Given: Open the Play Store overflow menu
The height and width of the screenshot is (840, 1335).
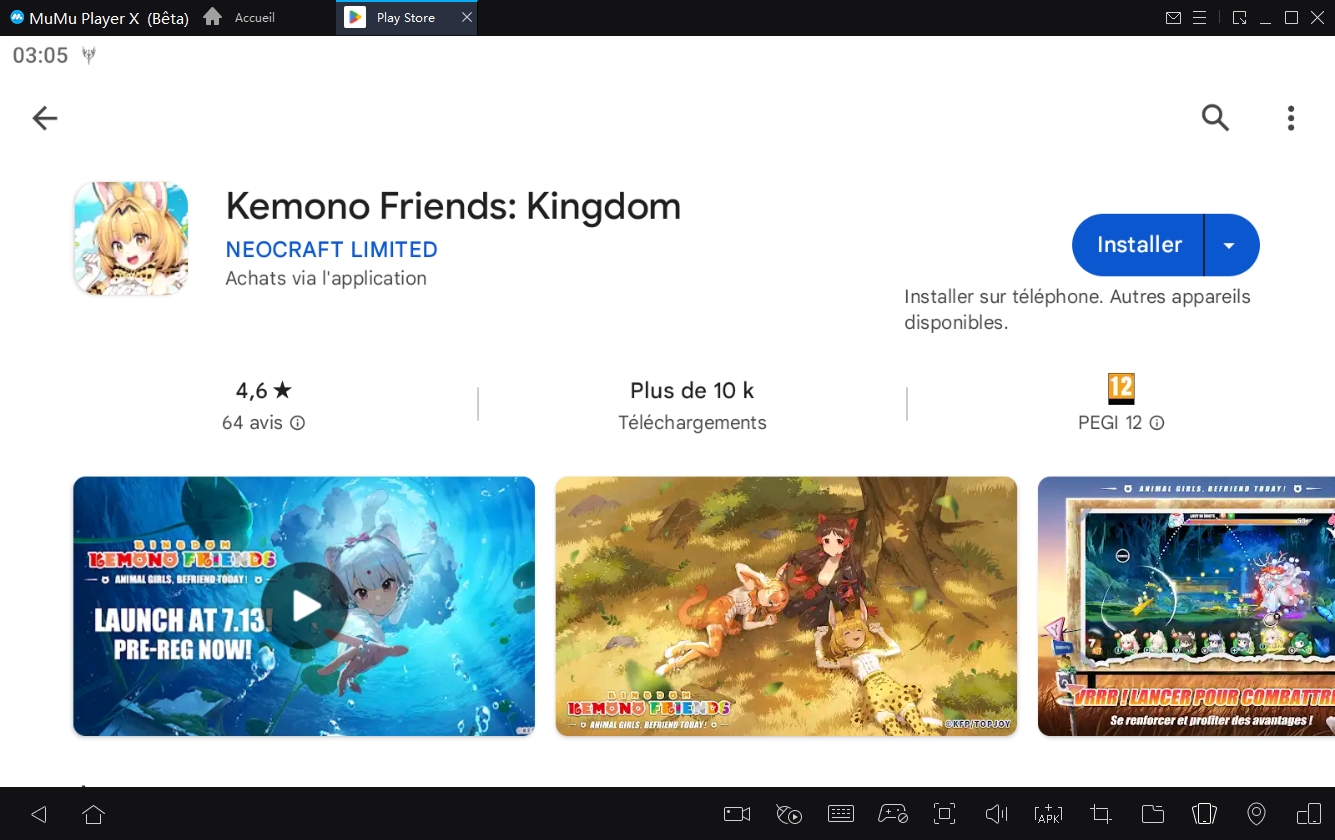Looking at the screenshot, I should [1290, 117].
